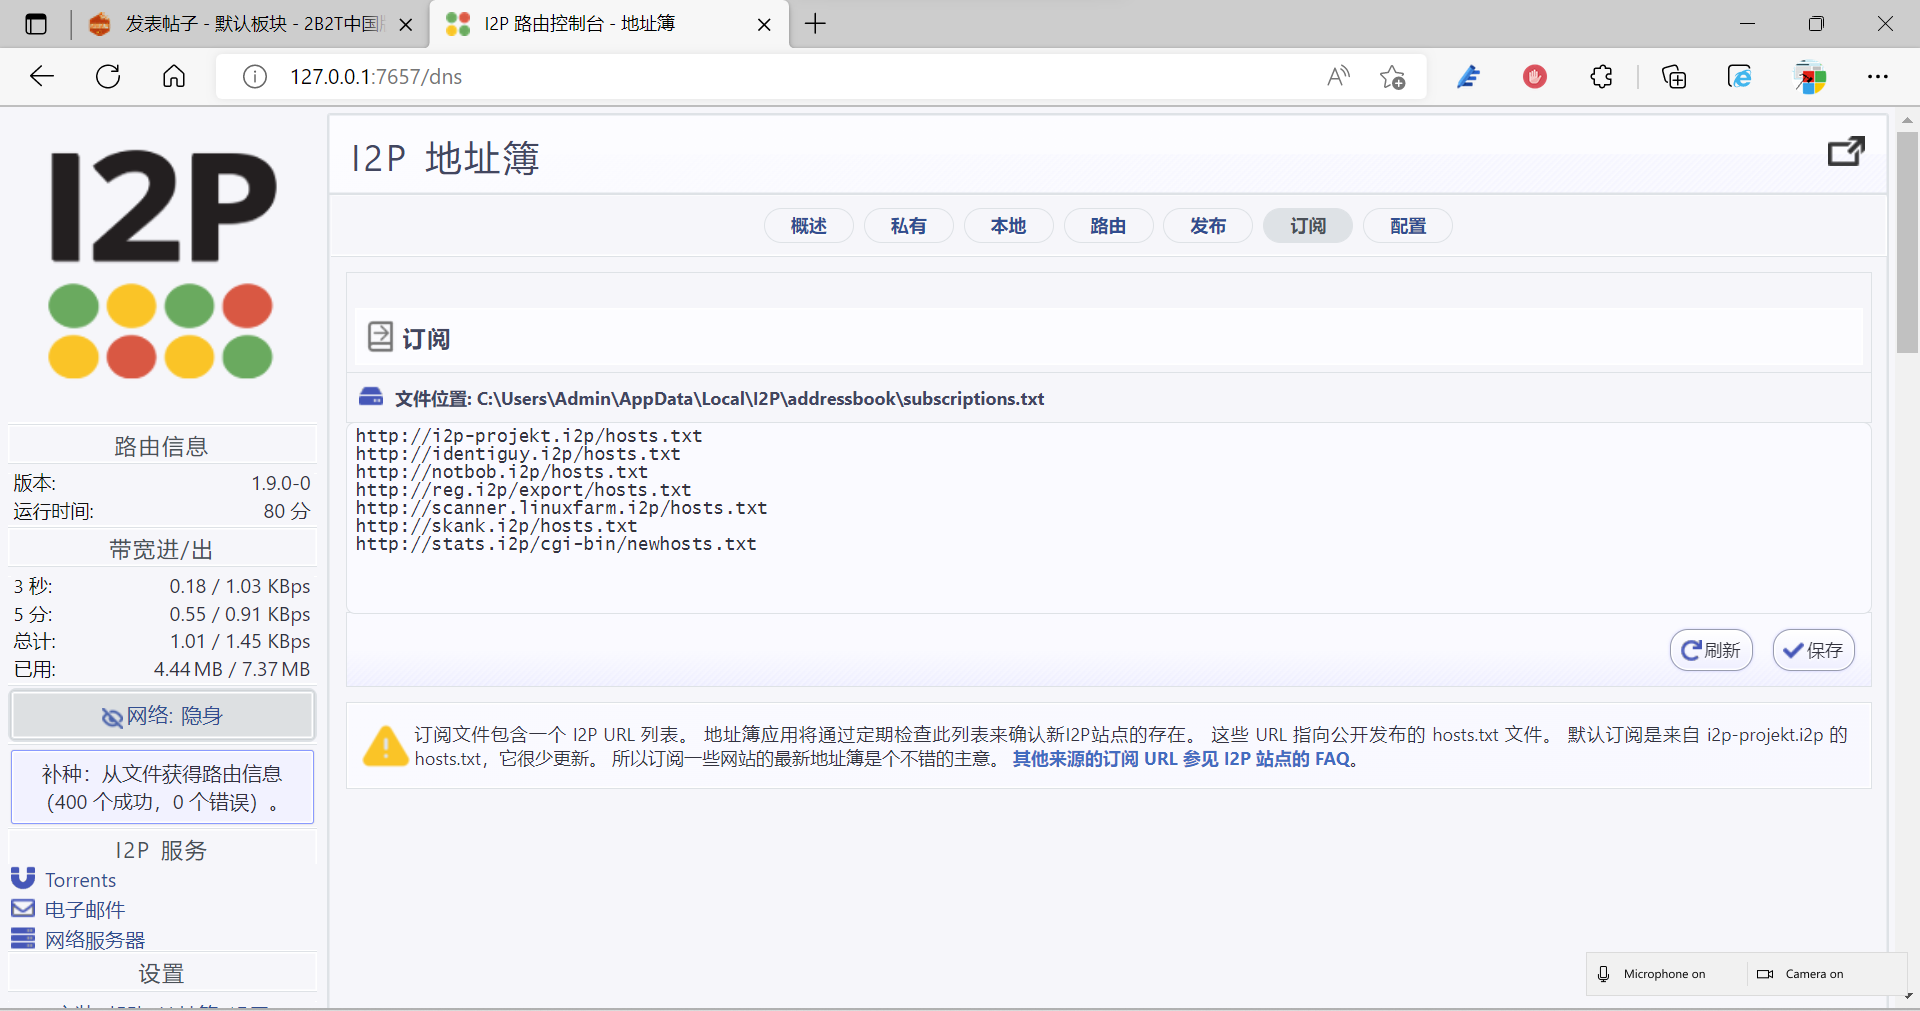Save subscriptions with the 保存 button

coord(1814,650)
